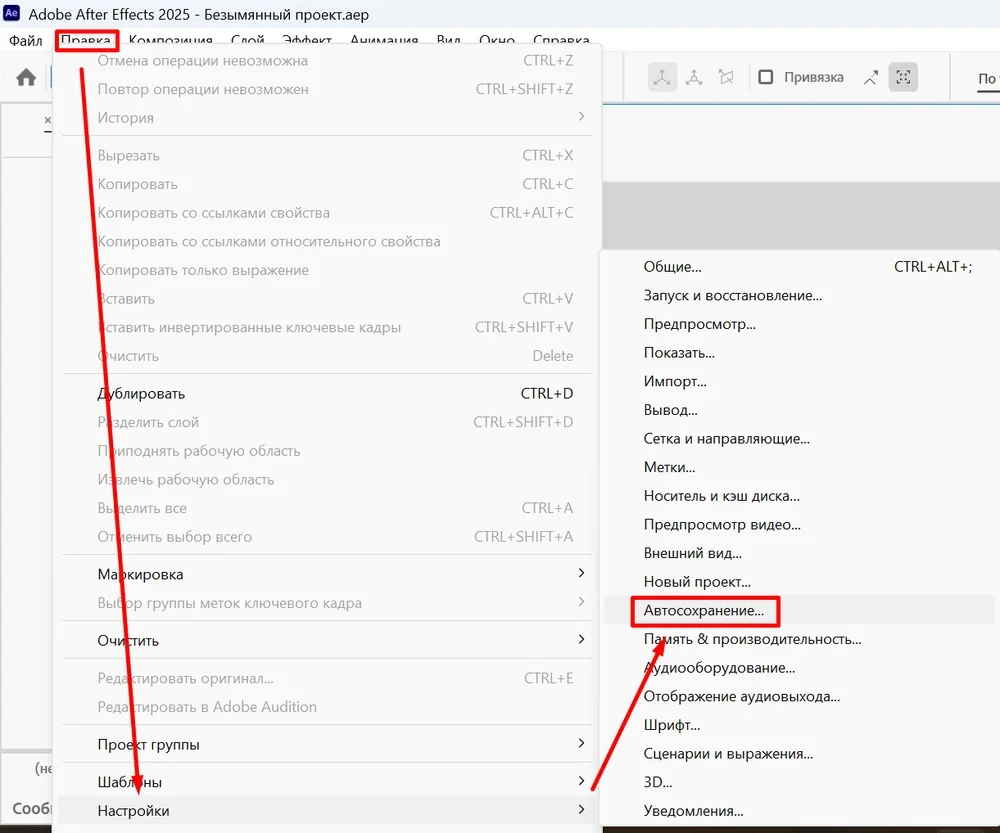Click Приподнять рабочую область entry
The image size is (1000, 833).
click(327, 451)
